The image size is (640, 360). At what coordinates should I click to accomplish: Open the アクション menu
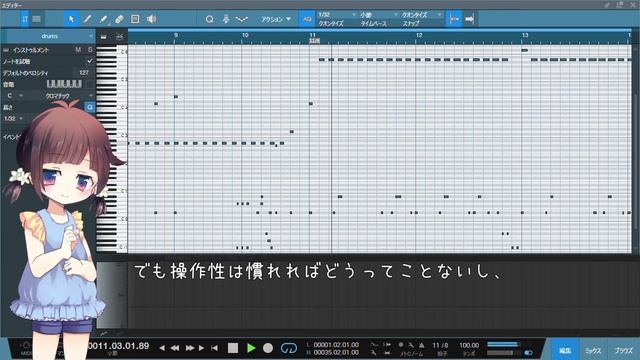click(276, 19)
